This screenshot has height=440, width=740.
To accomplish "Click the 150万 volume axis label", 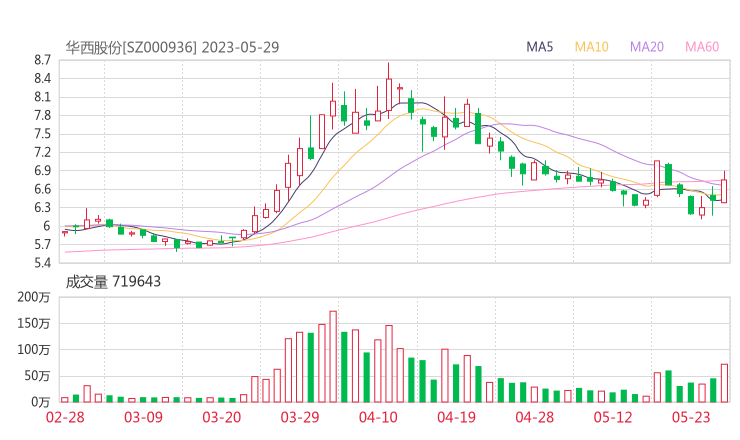I will click(x=34, y=323).
